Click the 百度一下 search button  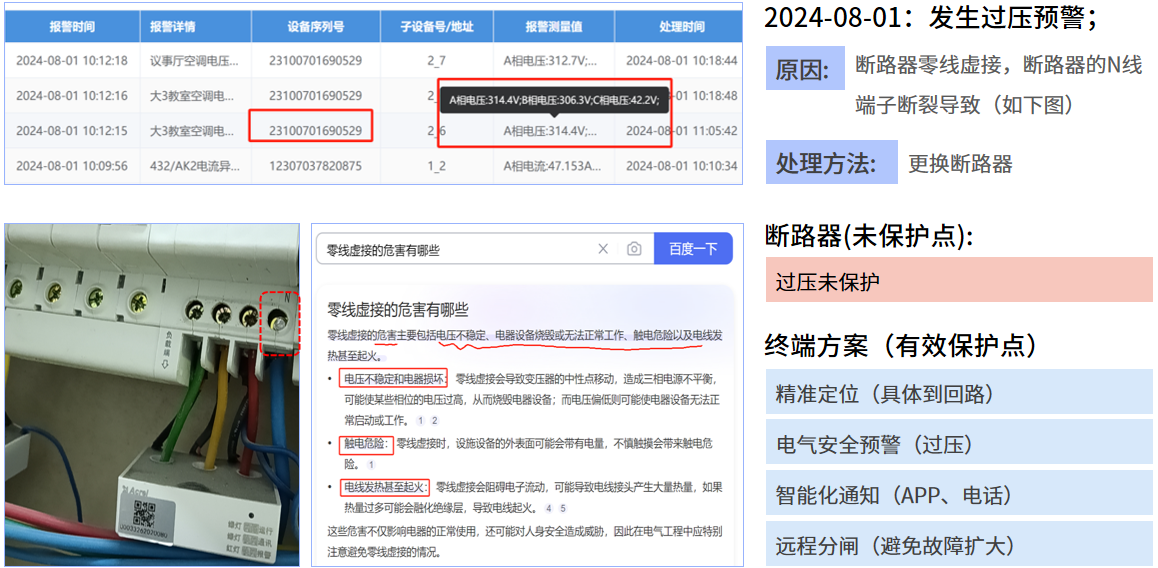click(693, 249)
